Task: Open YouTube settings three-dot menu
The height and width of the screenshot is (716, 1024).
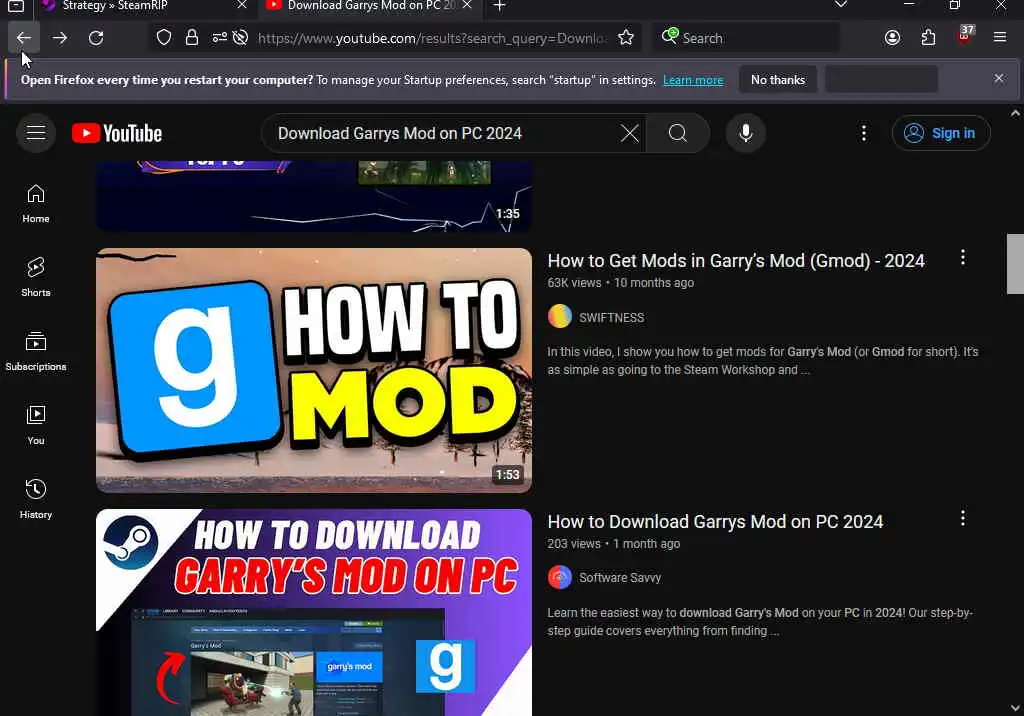Action: [x=863, y=133]
